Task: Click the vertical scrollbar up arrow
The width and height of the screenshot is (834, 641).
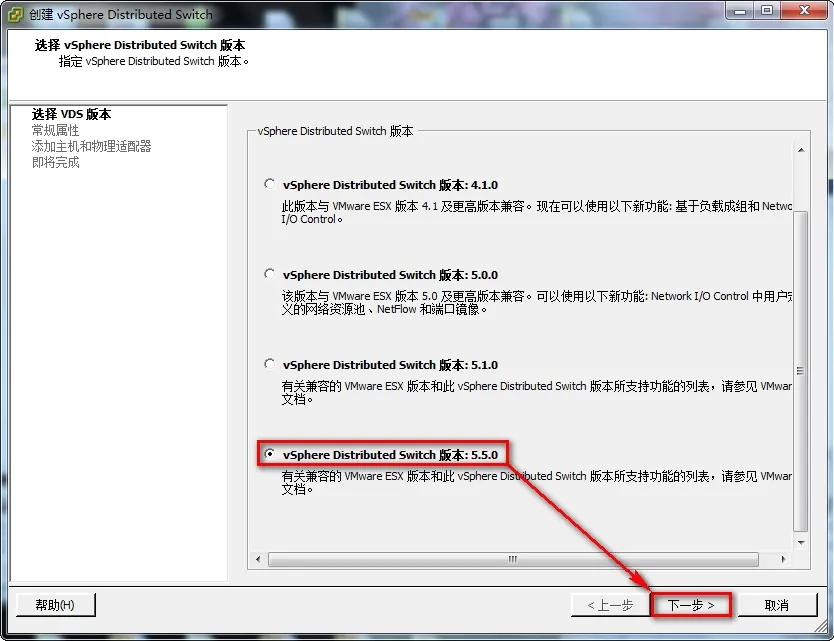Action: click(801, 150)
